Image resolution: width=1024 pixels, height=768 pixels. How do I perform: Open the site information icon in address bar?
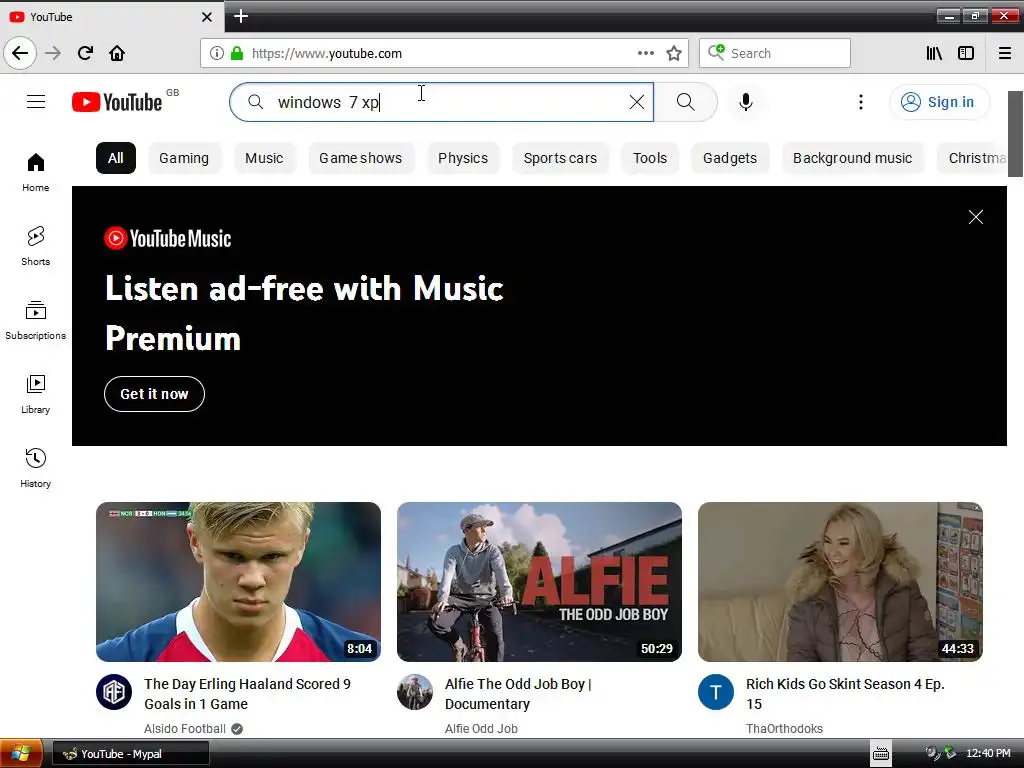click(x=217, y=53)
